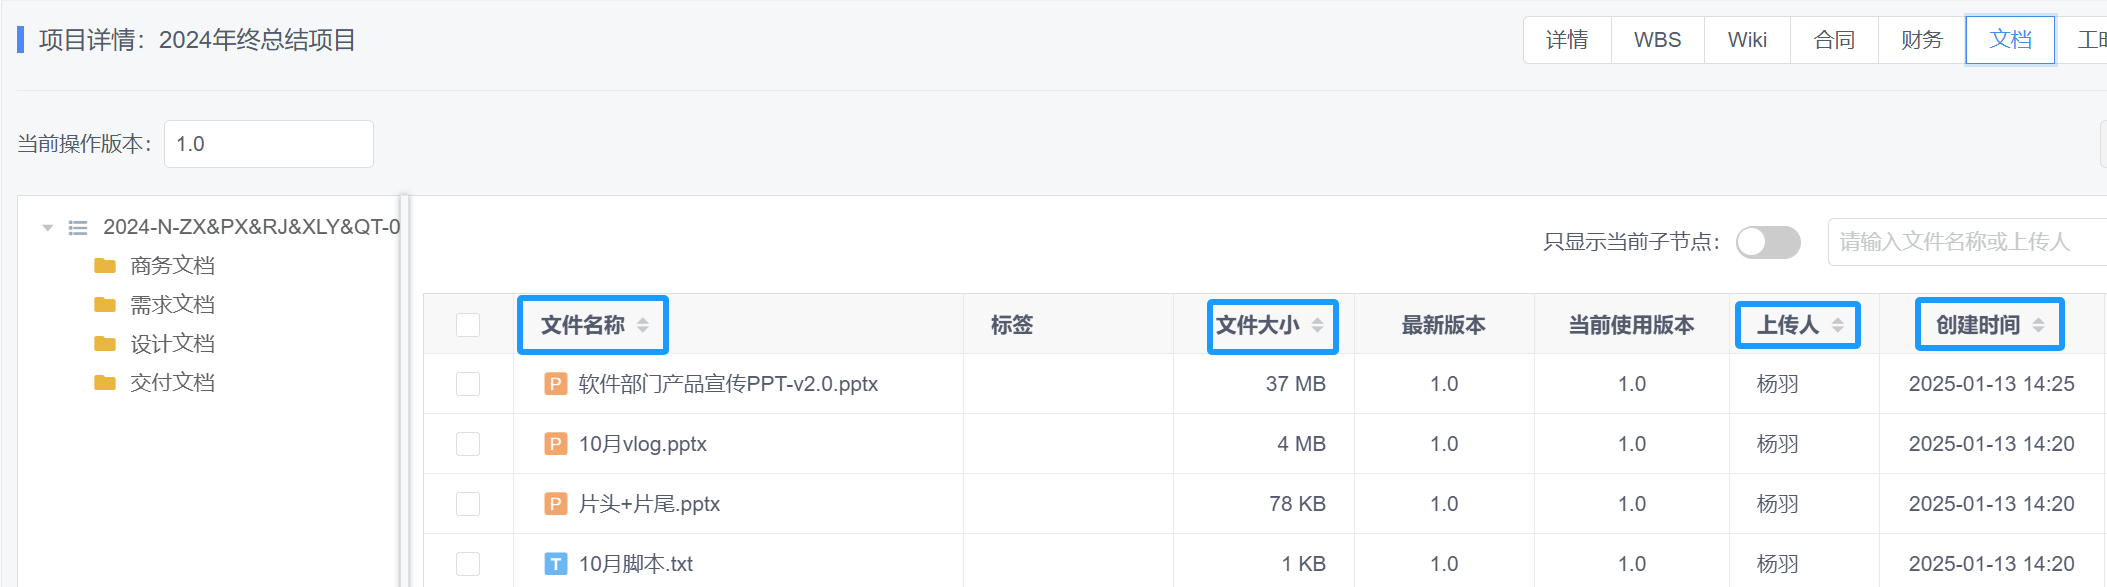Screen dimensions: 2107x587
Task: Click the 商务文档 folder icon
Action: (x=105, y=265)
